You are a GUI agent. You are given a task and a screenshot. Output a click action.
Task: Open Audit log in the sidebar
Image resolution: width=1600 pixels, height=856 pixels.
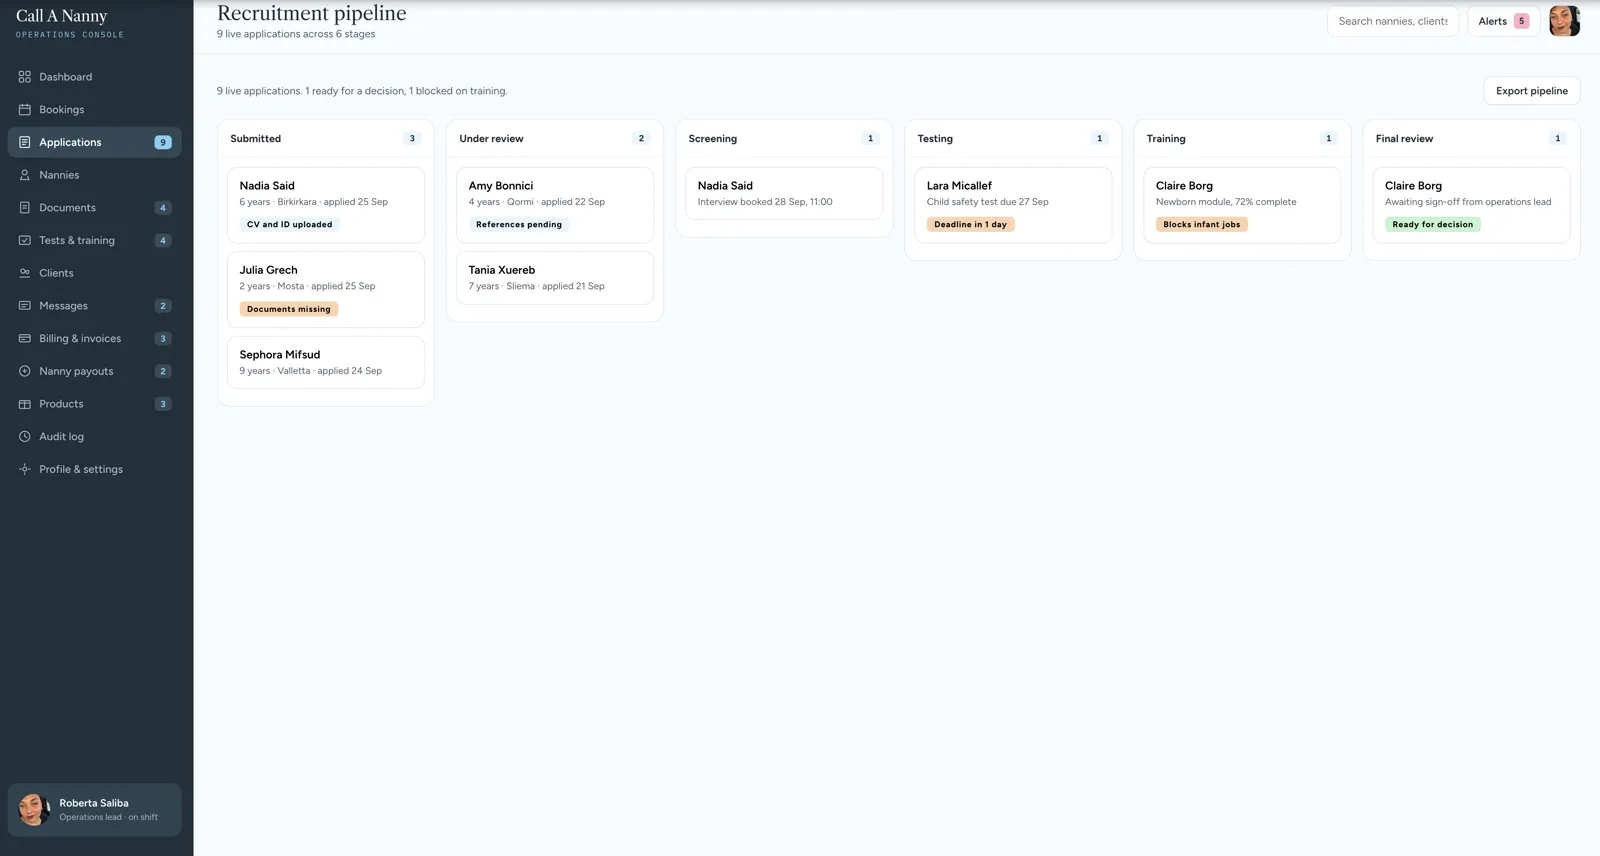[x=95, y=437]
